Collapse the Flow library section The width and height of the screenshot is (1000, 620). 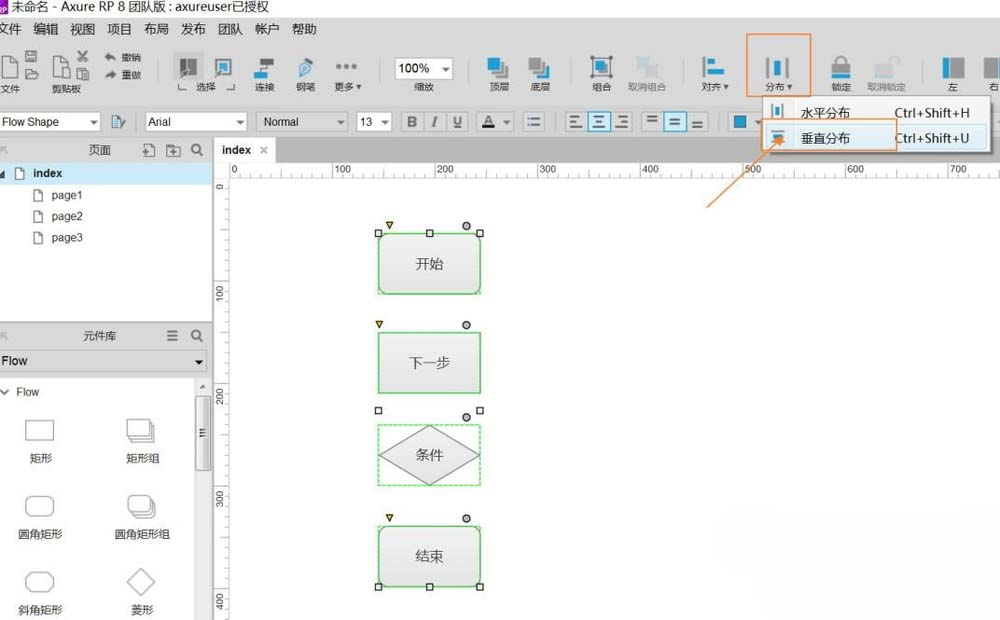click(x=5, y=392)
